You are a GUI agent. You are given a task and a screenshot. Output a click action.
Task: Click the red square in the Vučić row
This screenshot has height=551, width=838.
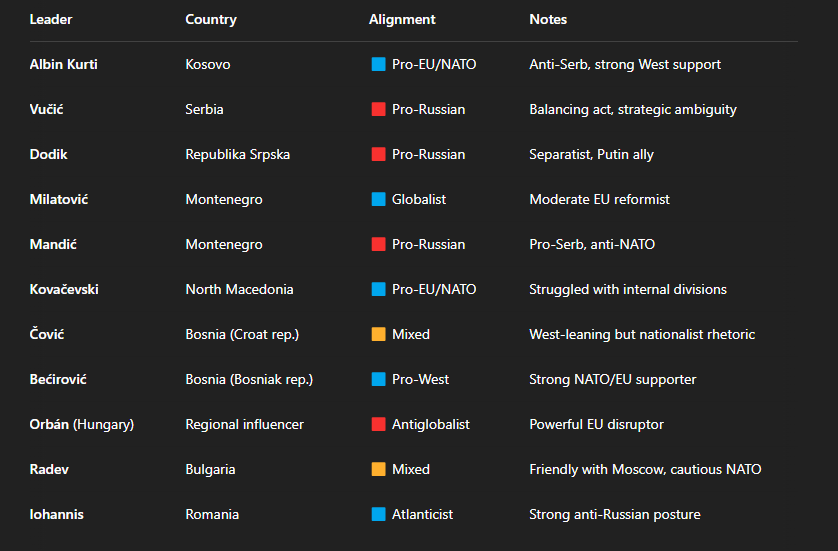[378, 109]
